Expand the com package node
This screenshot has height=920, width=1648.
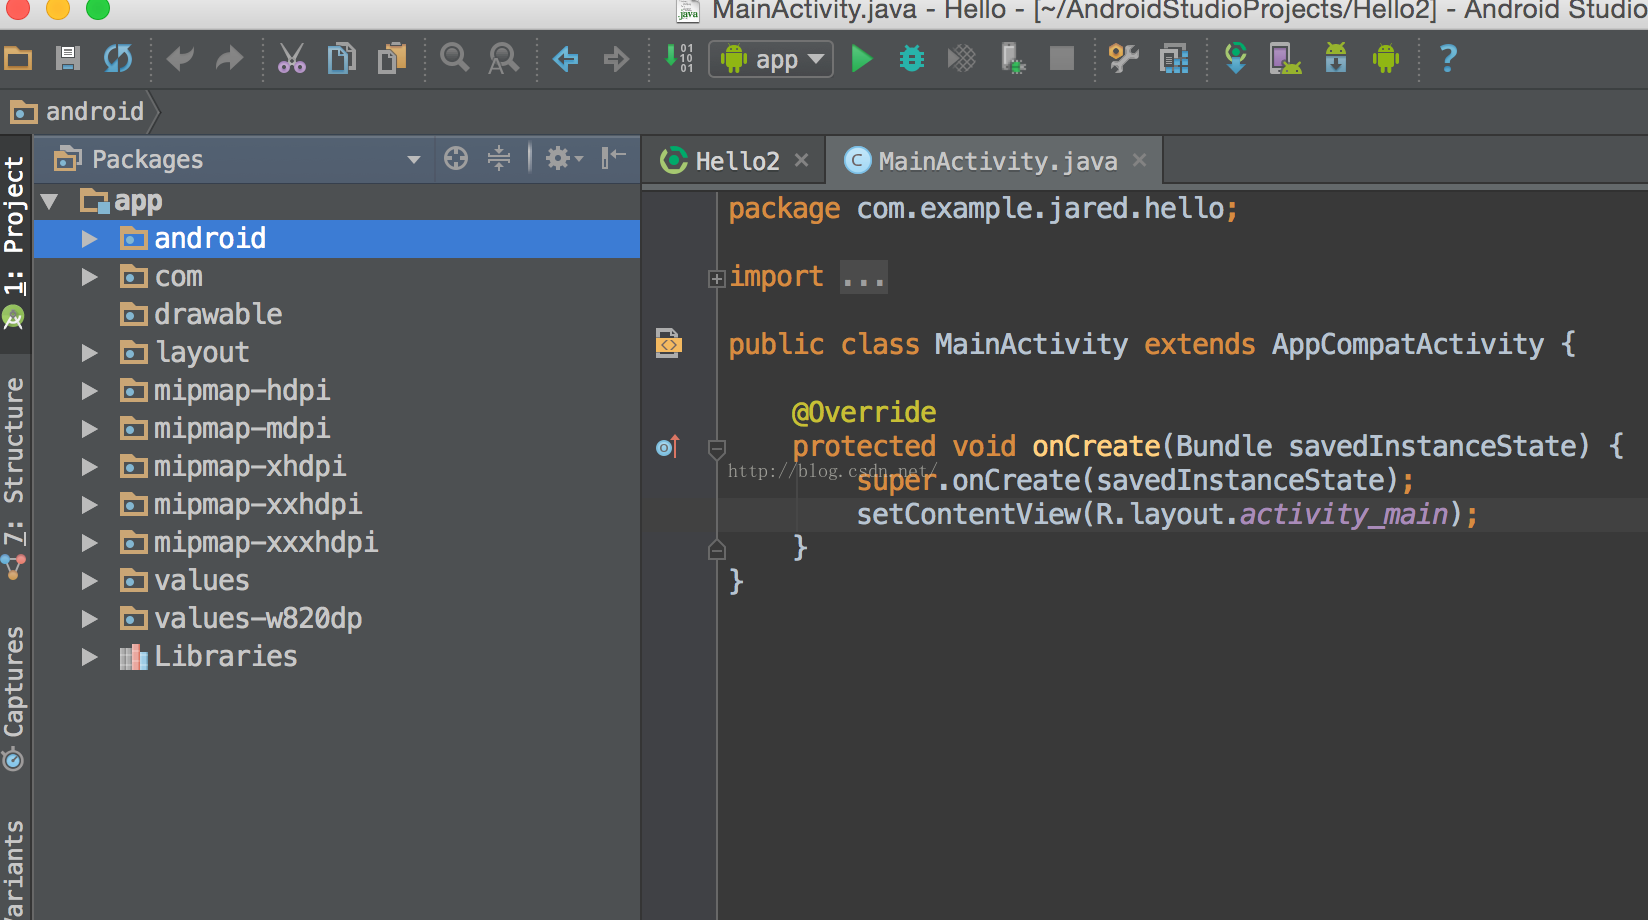point(90,277)
